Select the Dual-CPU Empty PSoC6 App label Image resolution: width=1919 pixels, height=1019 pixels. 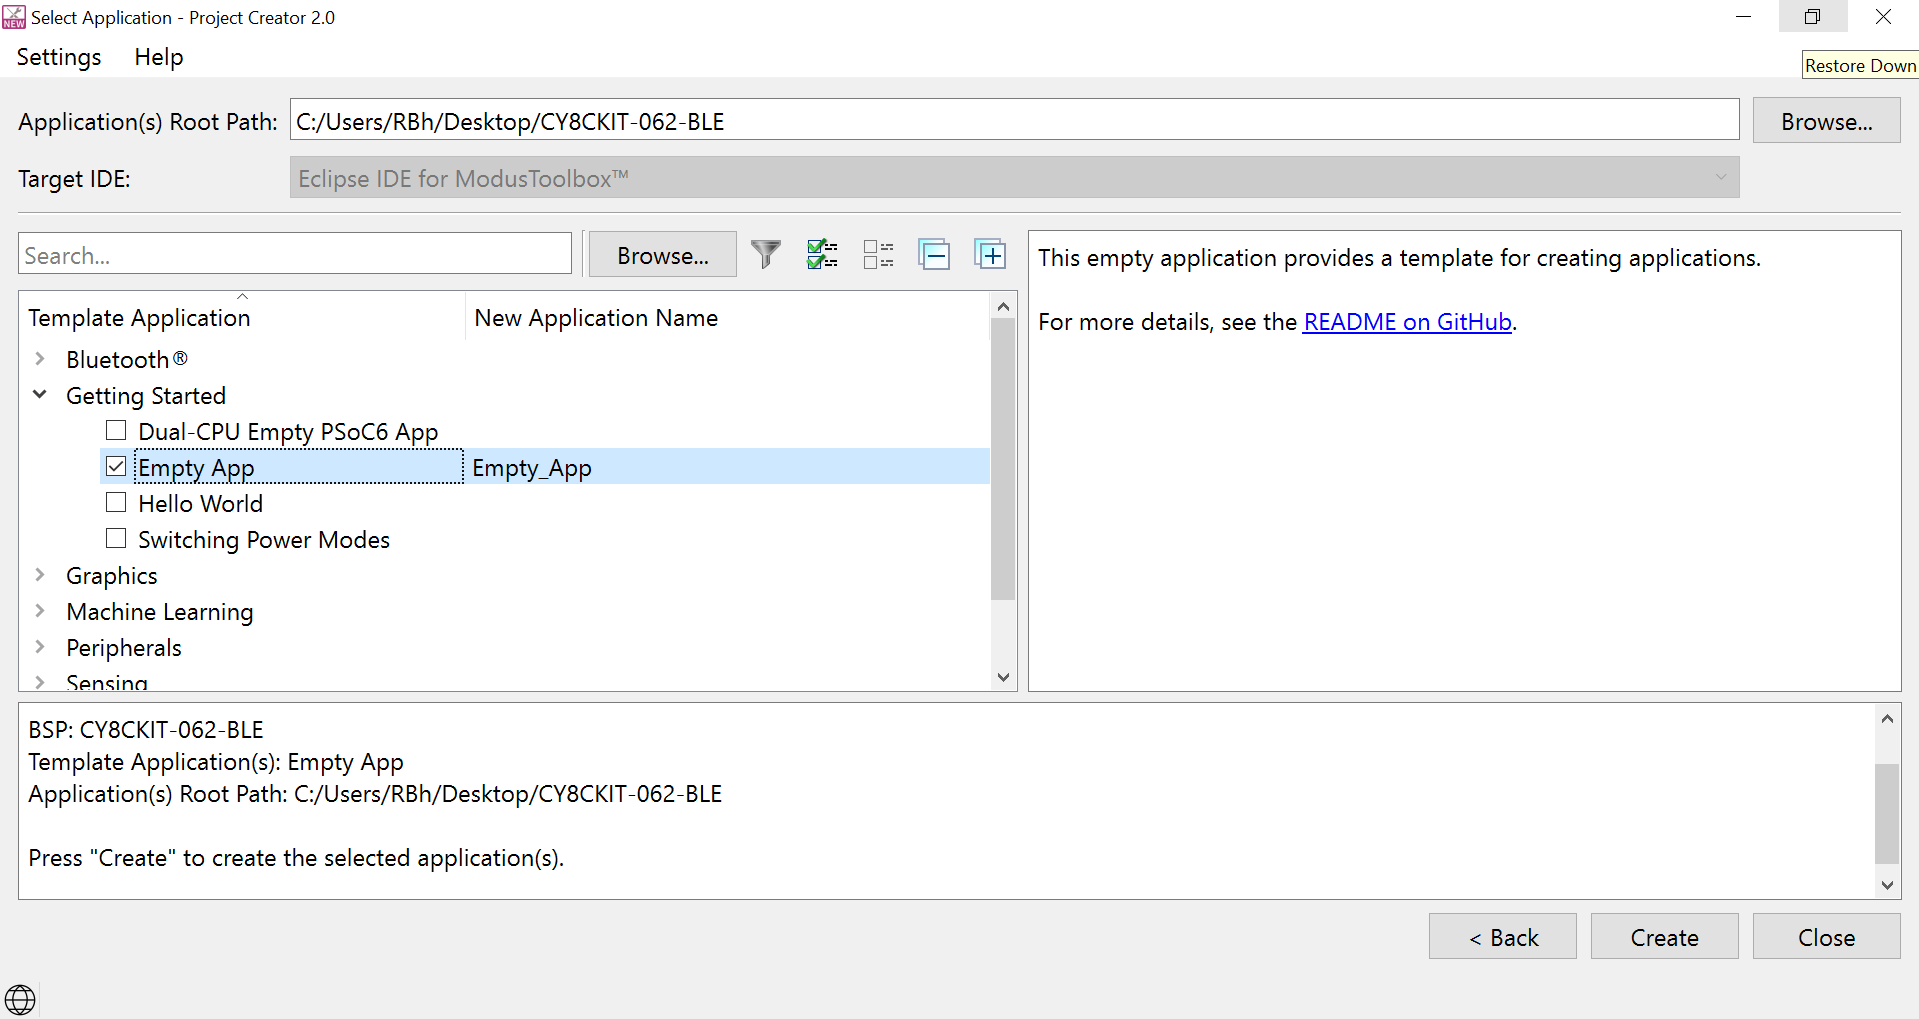point(288,431)
